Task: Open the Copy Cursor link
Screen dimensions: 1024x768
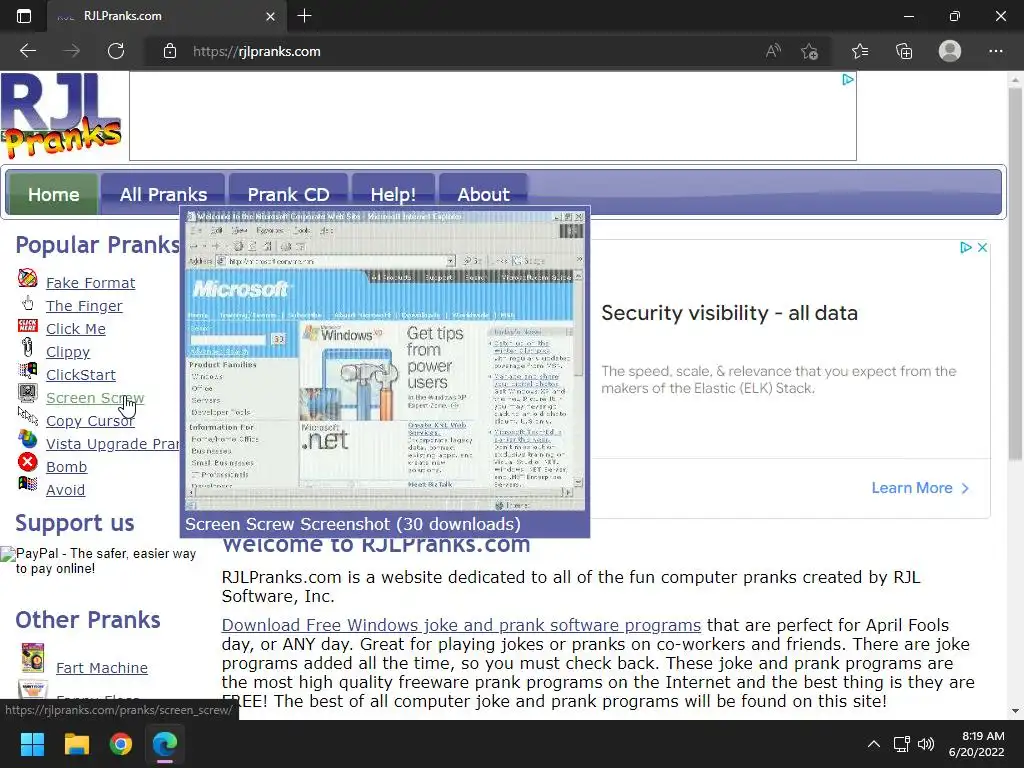Action: tap(90, 421)
